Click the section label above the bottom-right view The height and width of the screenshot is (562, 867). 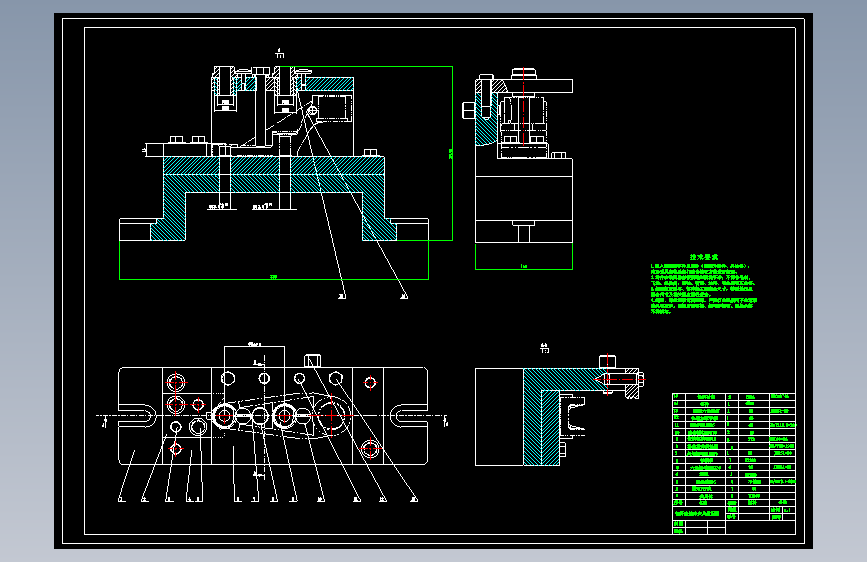tap(545, 348)
